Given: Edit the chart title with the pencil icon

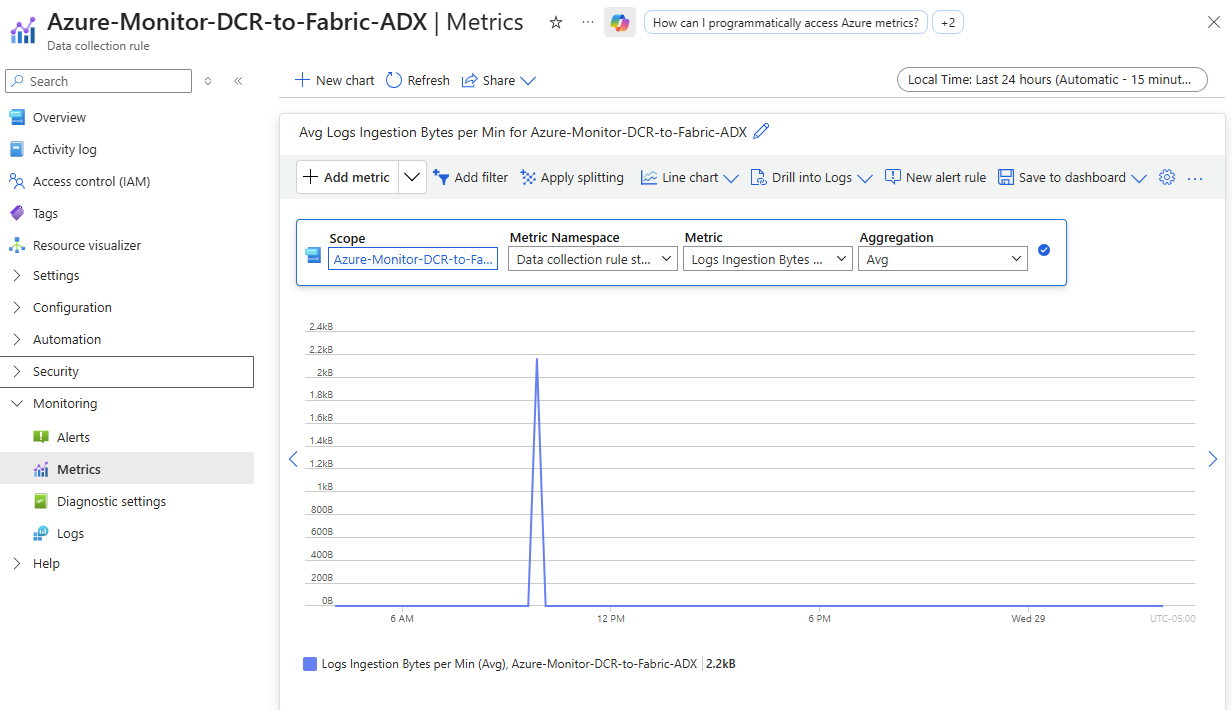Looking at the screenshot, I should click(x=761, y=131).
